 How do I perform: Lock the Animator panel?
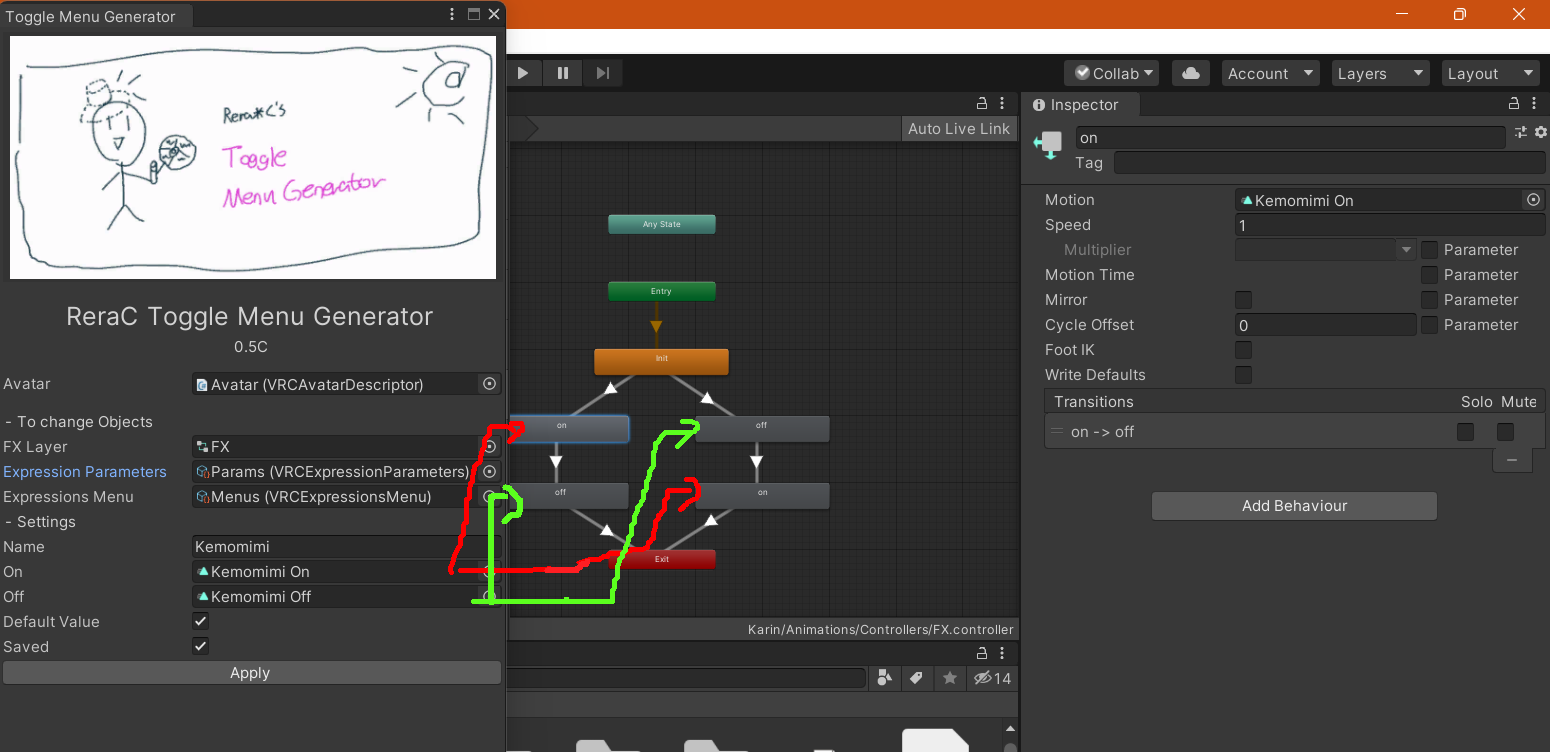(x=982, y=103)
